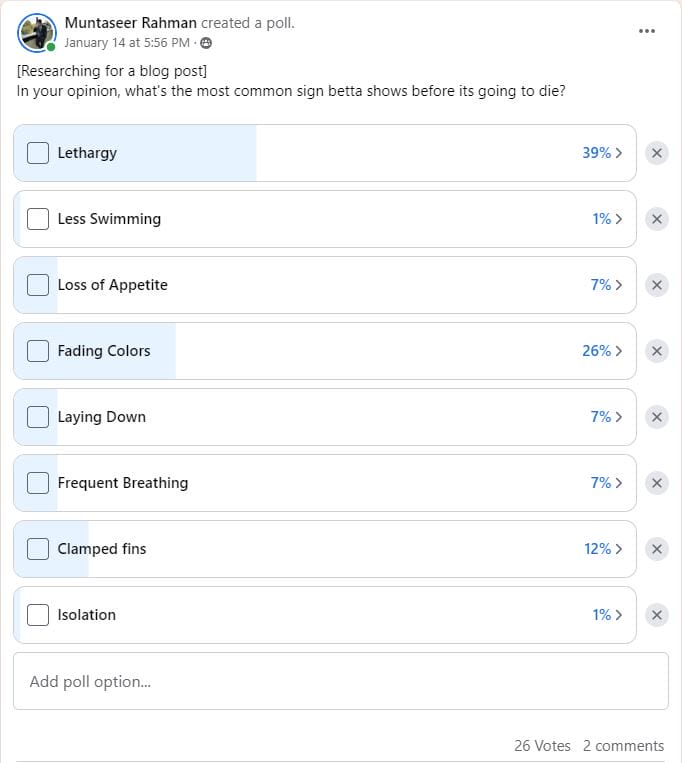Click the Add poll option field
Screen dimensions: 682x763
coord(340,681)
